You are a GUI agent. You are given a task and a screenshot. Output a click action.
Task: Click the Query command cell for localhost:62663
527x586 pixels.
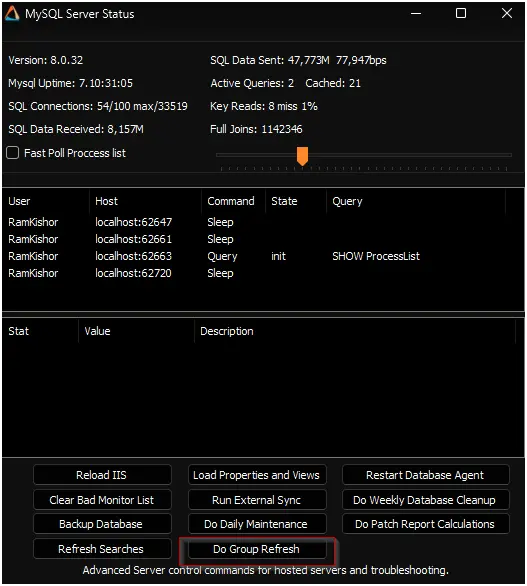pyautogui.click(x=222, y=256)
